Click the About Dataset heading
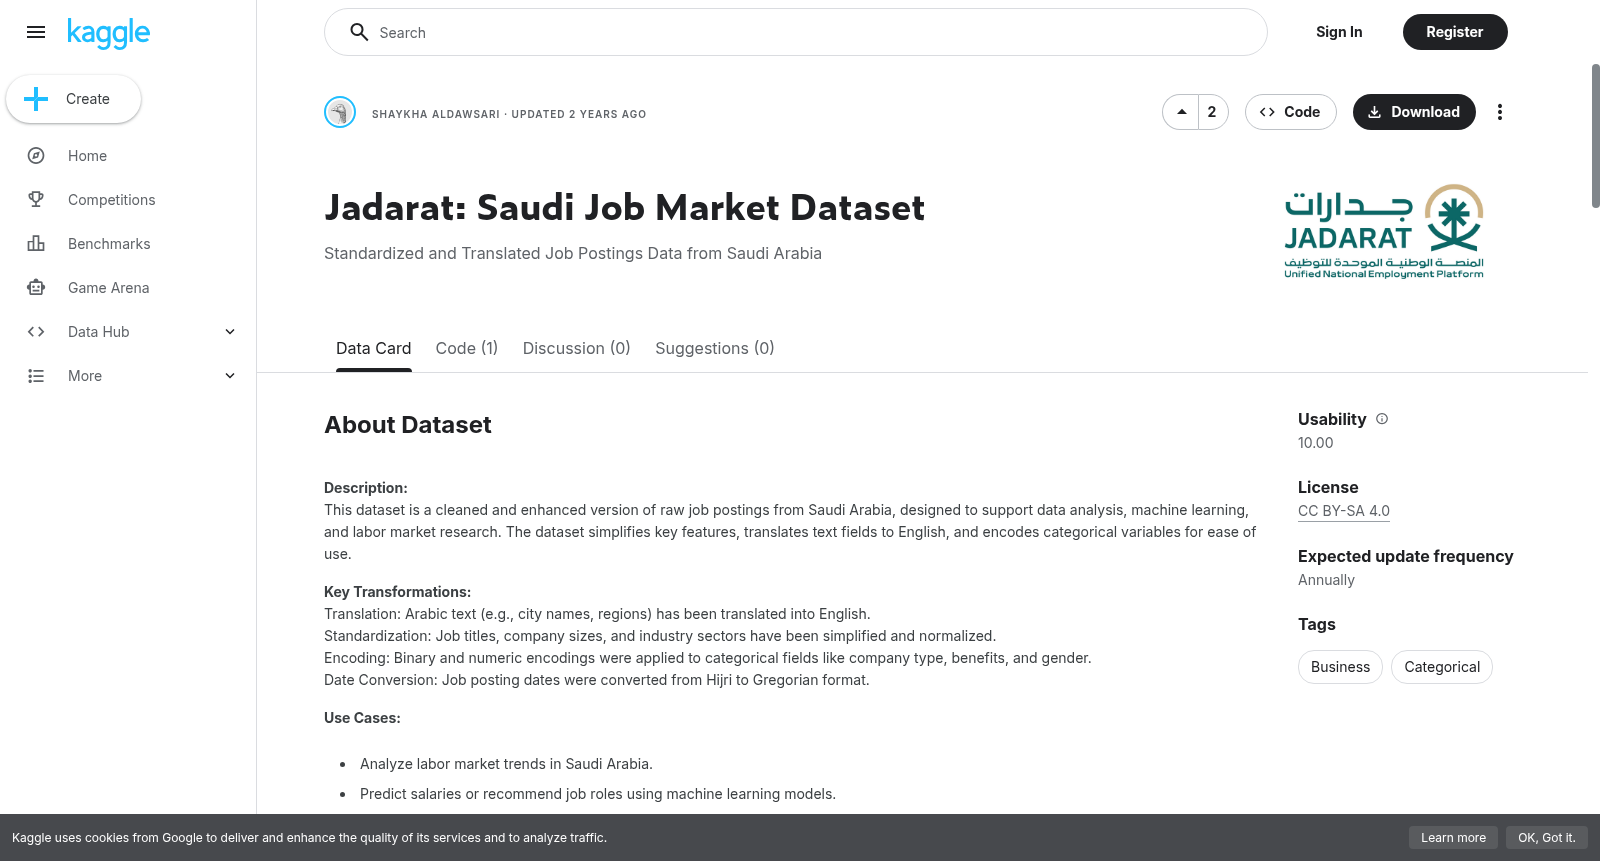The height and width of the screenshot is (861, 1600). [408, 425]
